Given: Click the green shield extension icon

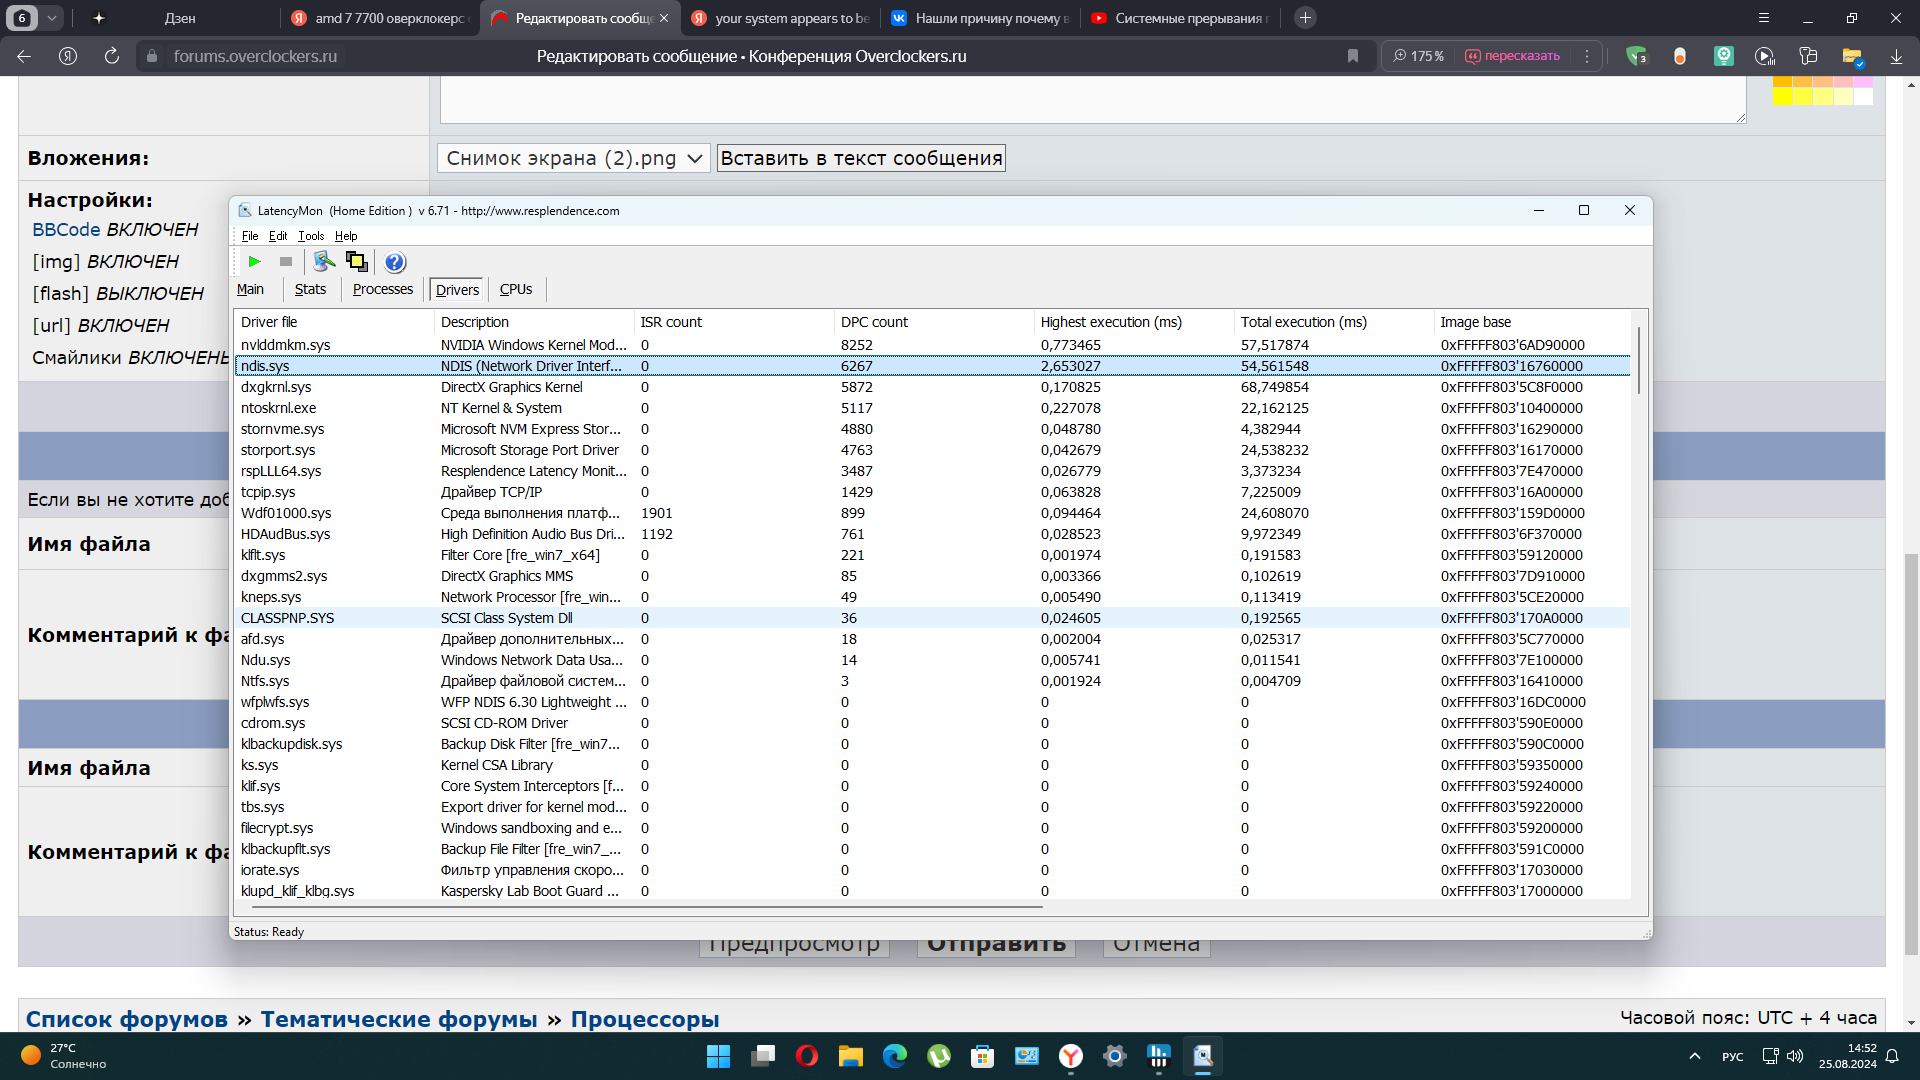Looking at the screenshot, I should [x=1636, y=57].
